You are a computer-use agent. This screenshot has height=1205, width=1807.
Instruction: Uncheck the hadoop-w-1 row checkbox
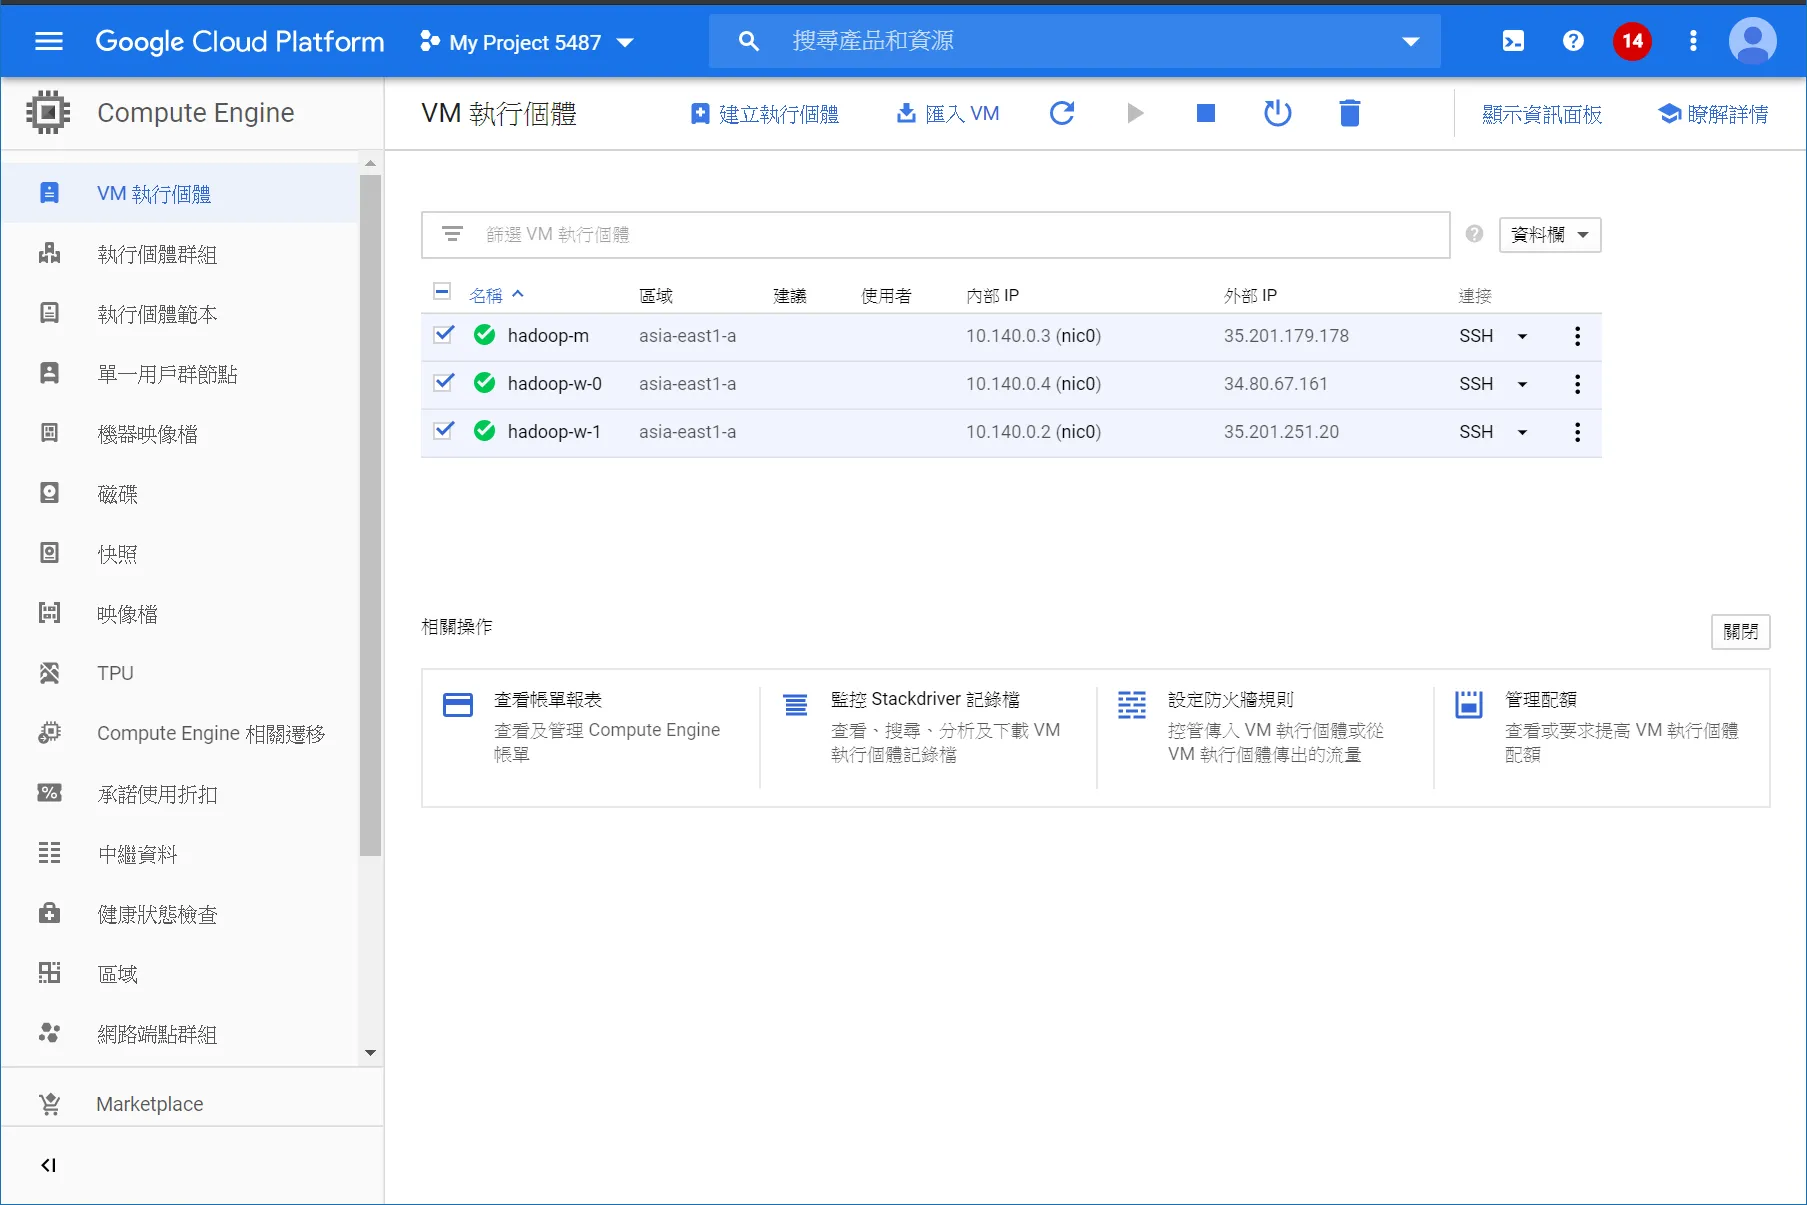444,430
